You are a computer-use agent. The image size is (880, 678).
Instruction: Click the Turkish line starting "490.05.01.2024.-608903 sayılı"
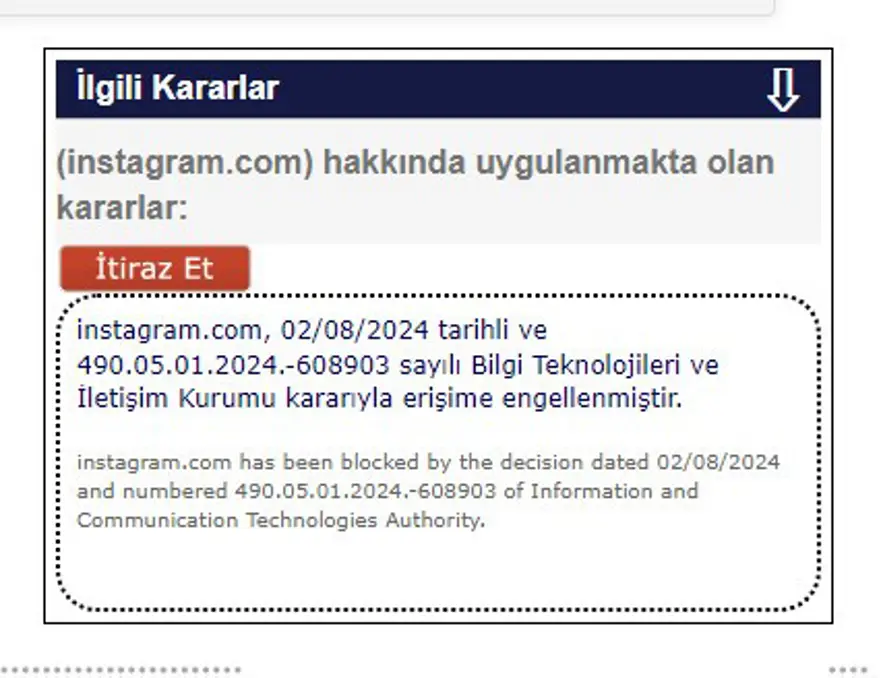pos(398,365)
